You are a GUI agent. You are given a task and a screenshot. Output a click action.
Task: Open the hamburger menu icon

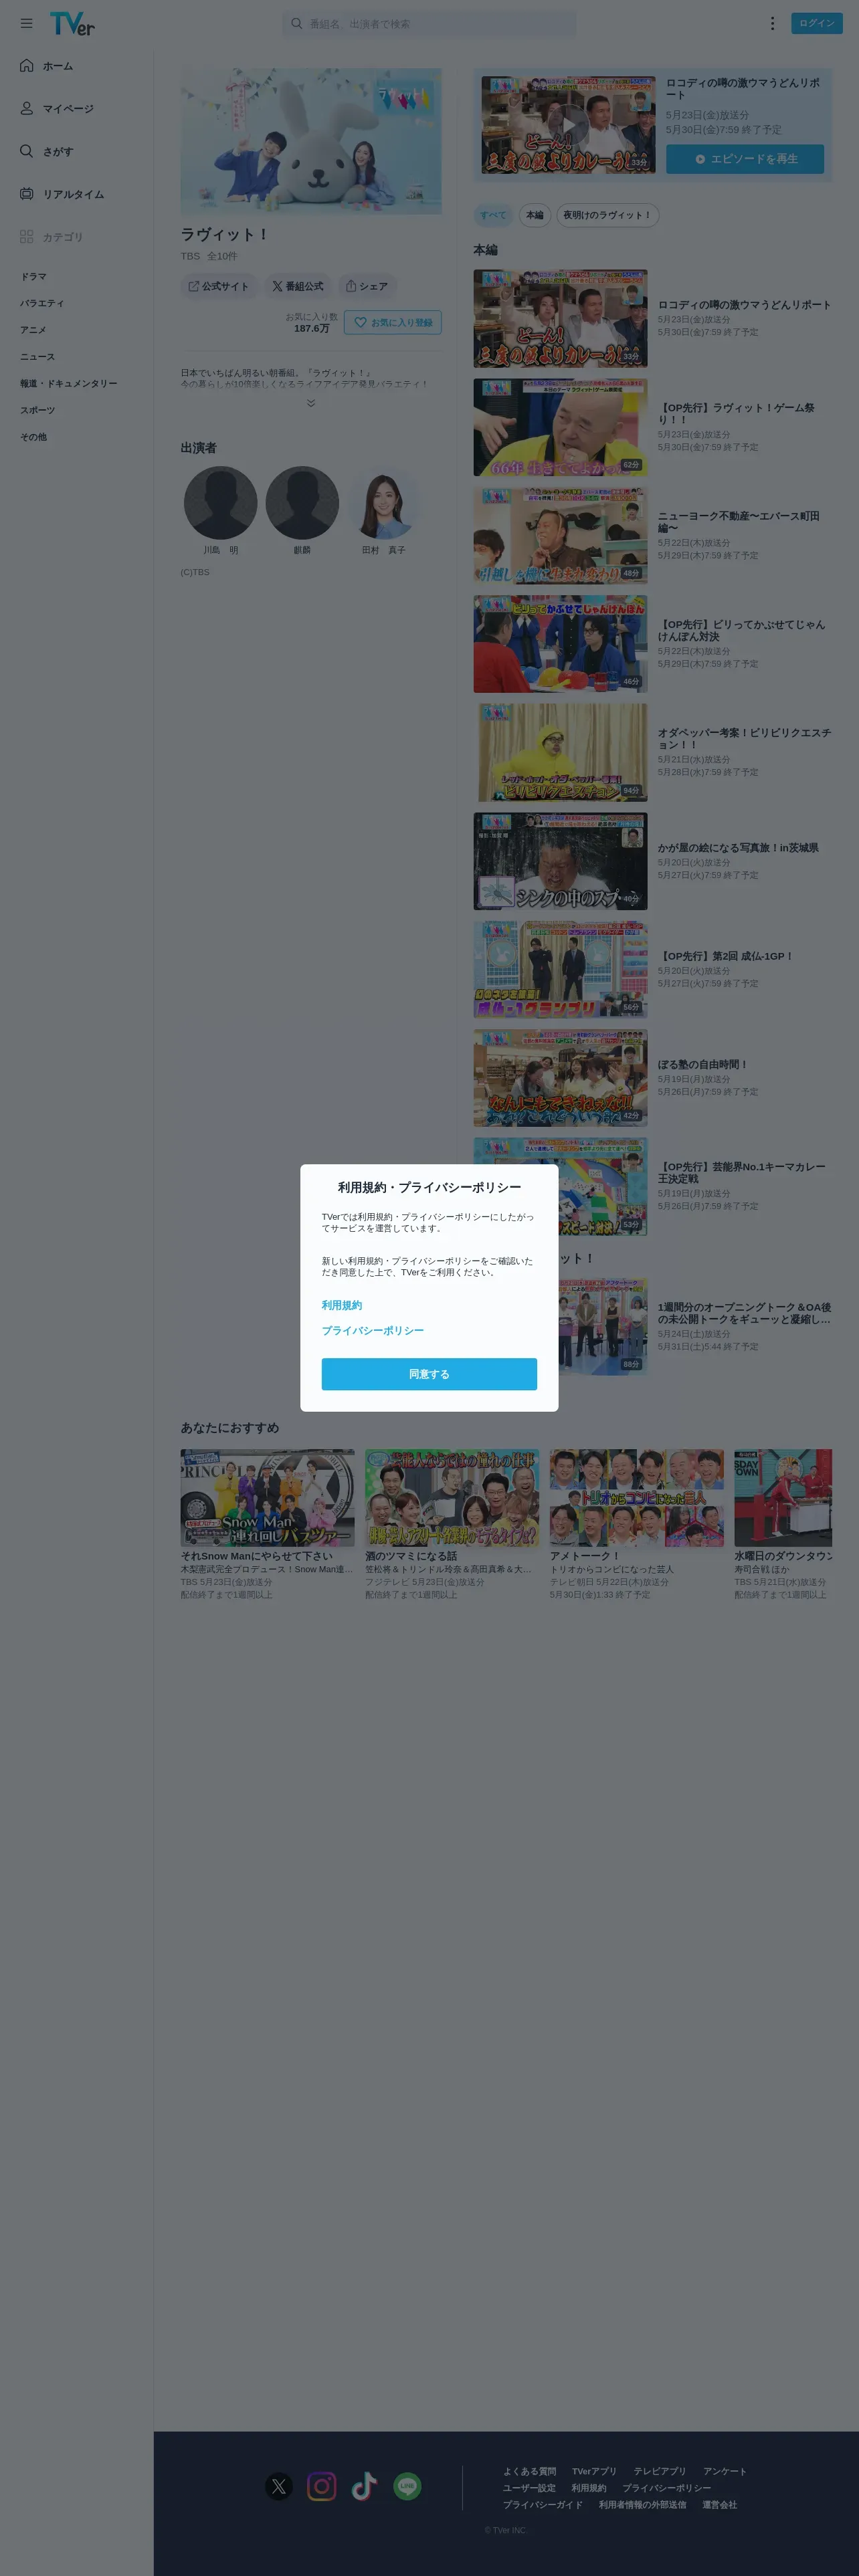(26, 23)
